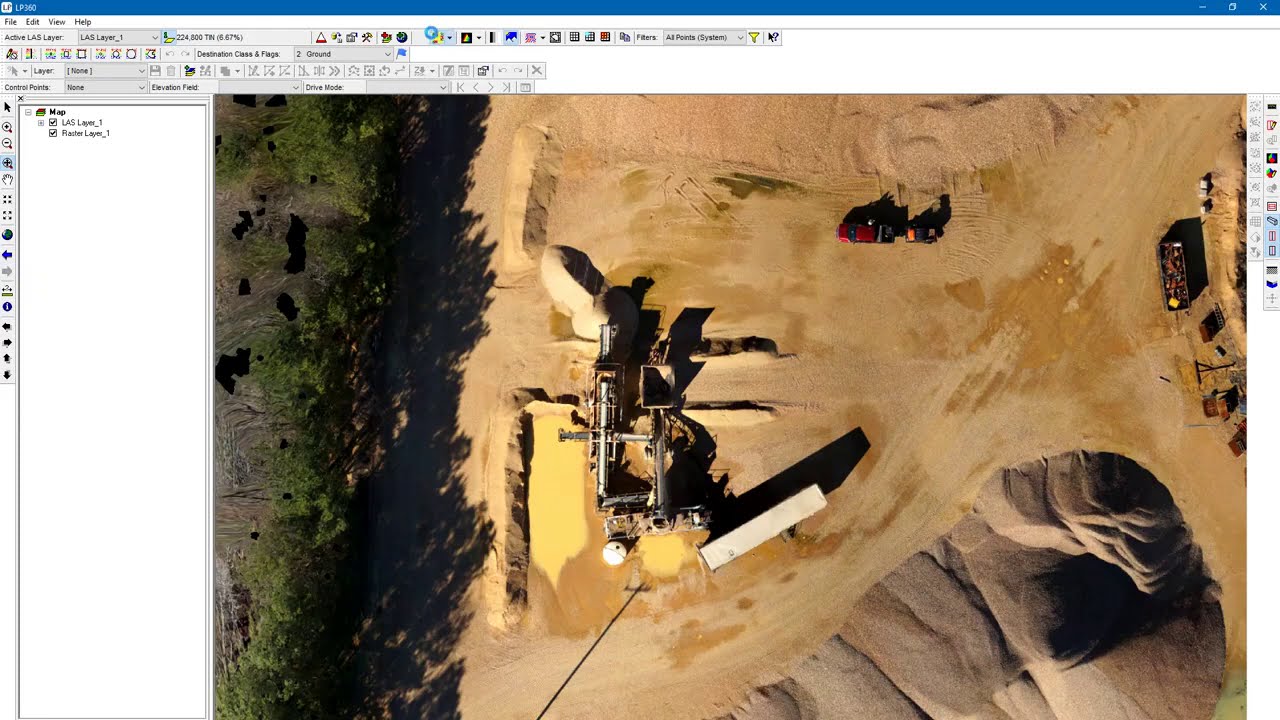Open the Active LAS Layer dropdown
The width and height of the screenshot is (1280, 720).
[119, 38]
